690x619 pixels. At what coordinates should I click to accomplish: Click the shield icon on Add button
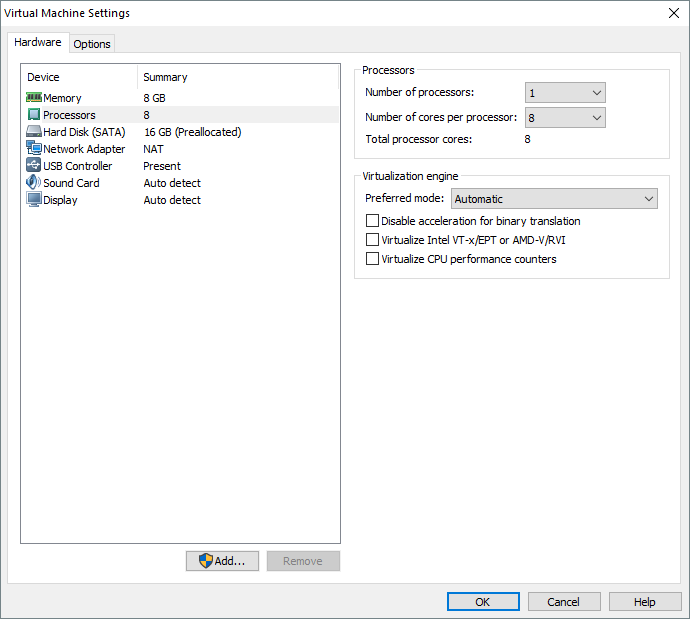click(205, 561)
